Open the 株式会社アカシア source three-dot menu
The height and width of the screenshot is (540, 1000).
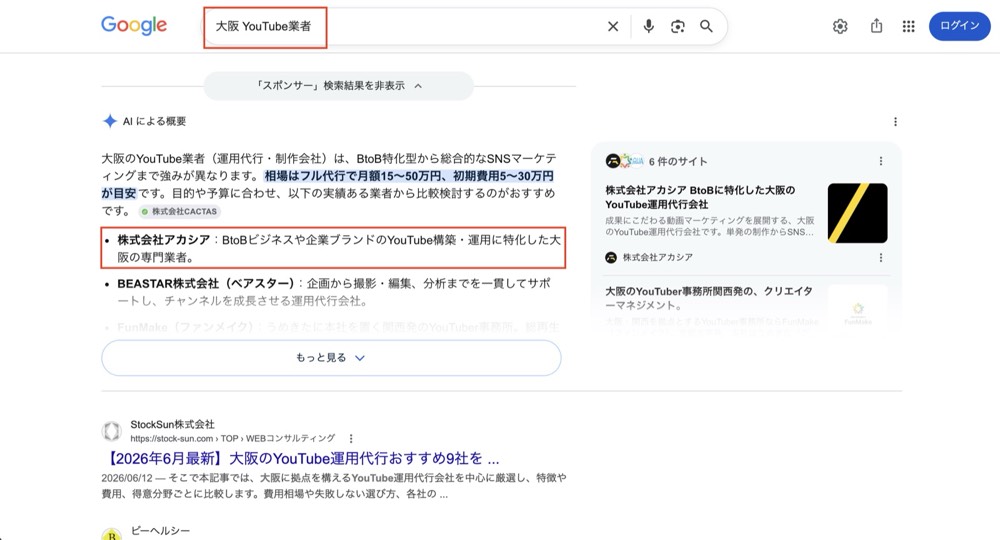881,258
